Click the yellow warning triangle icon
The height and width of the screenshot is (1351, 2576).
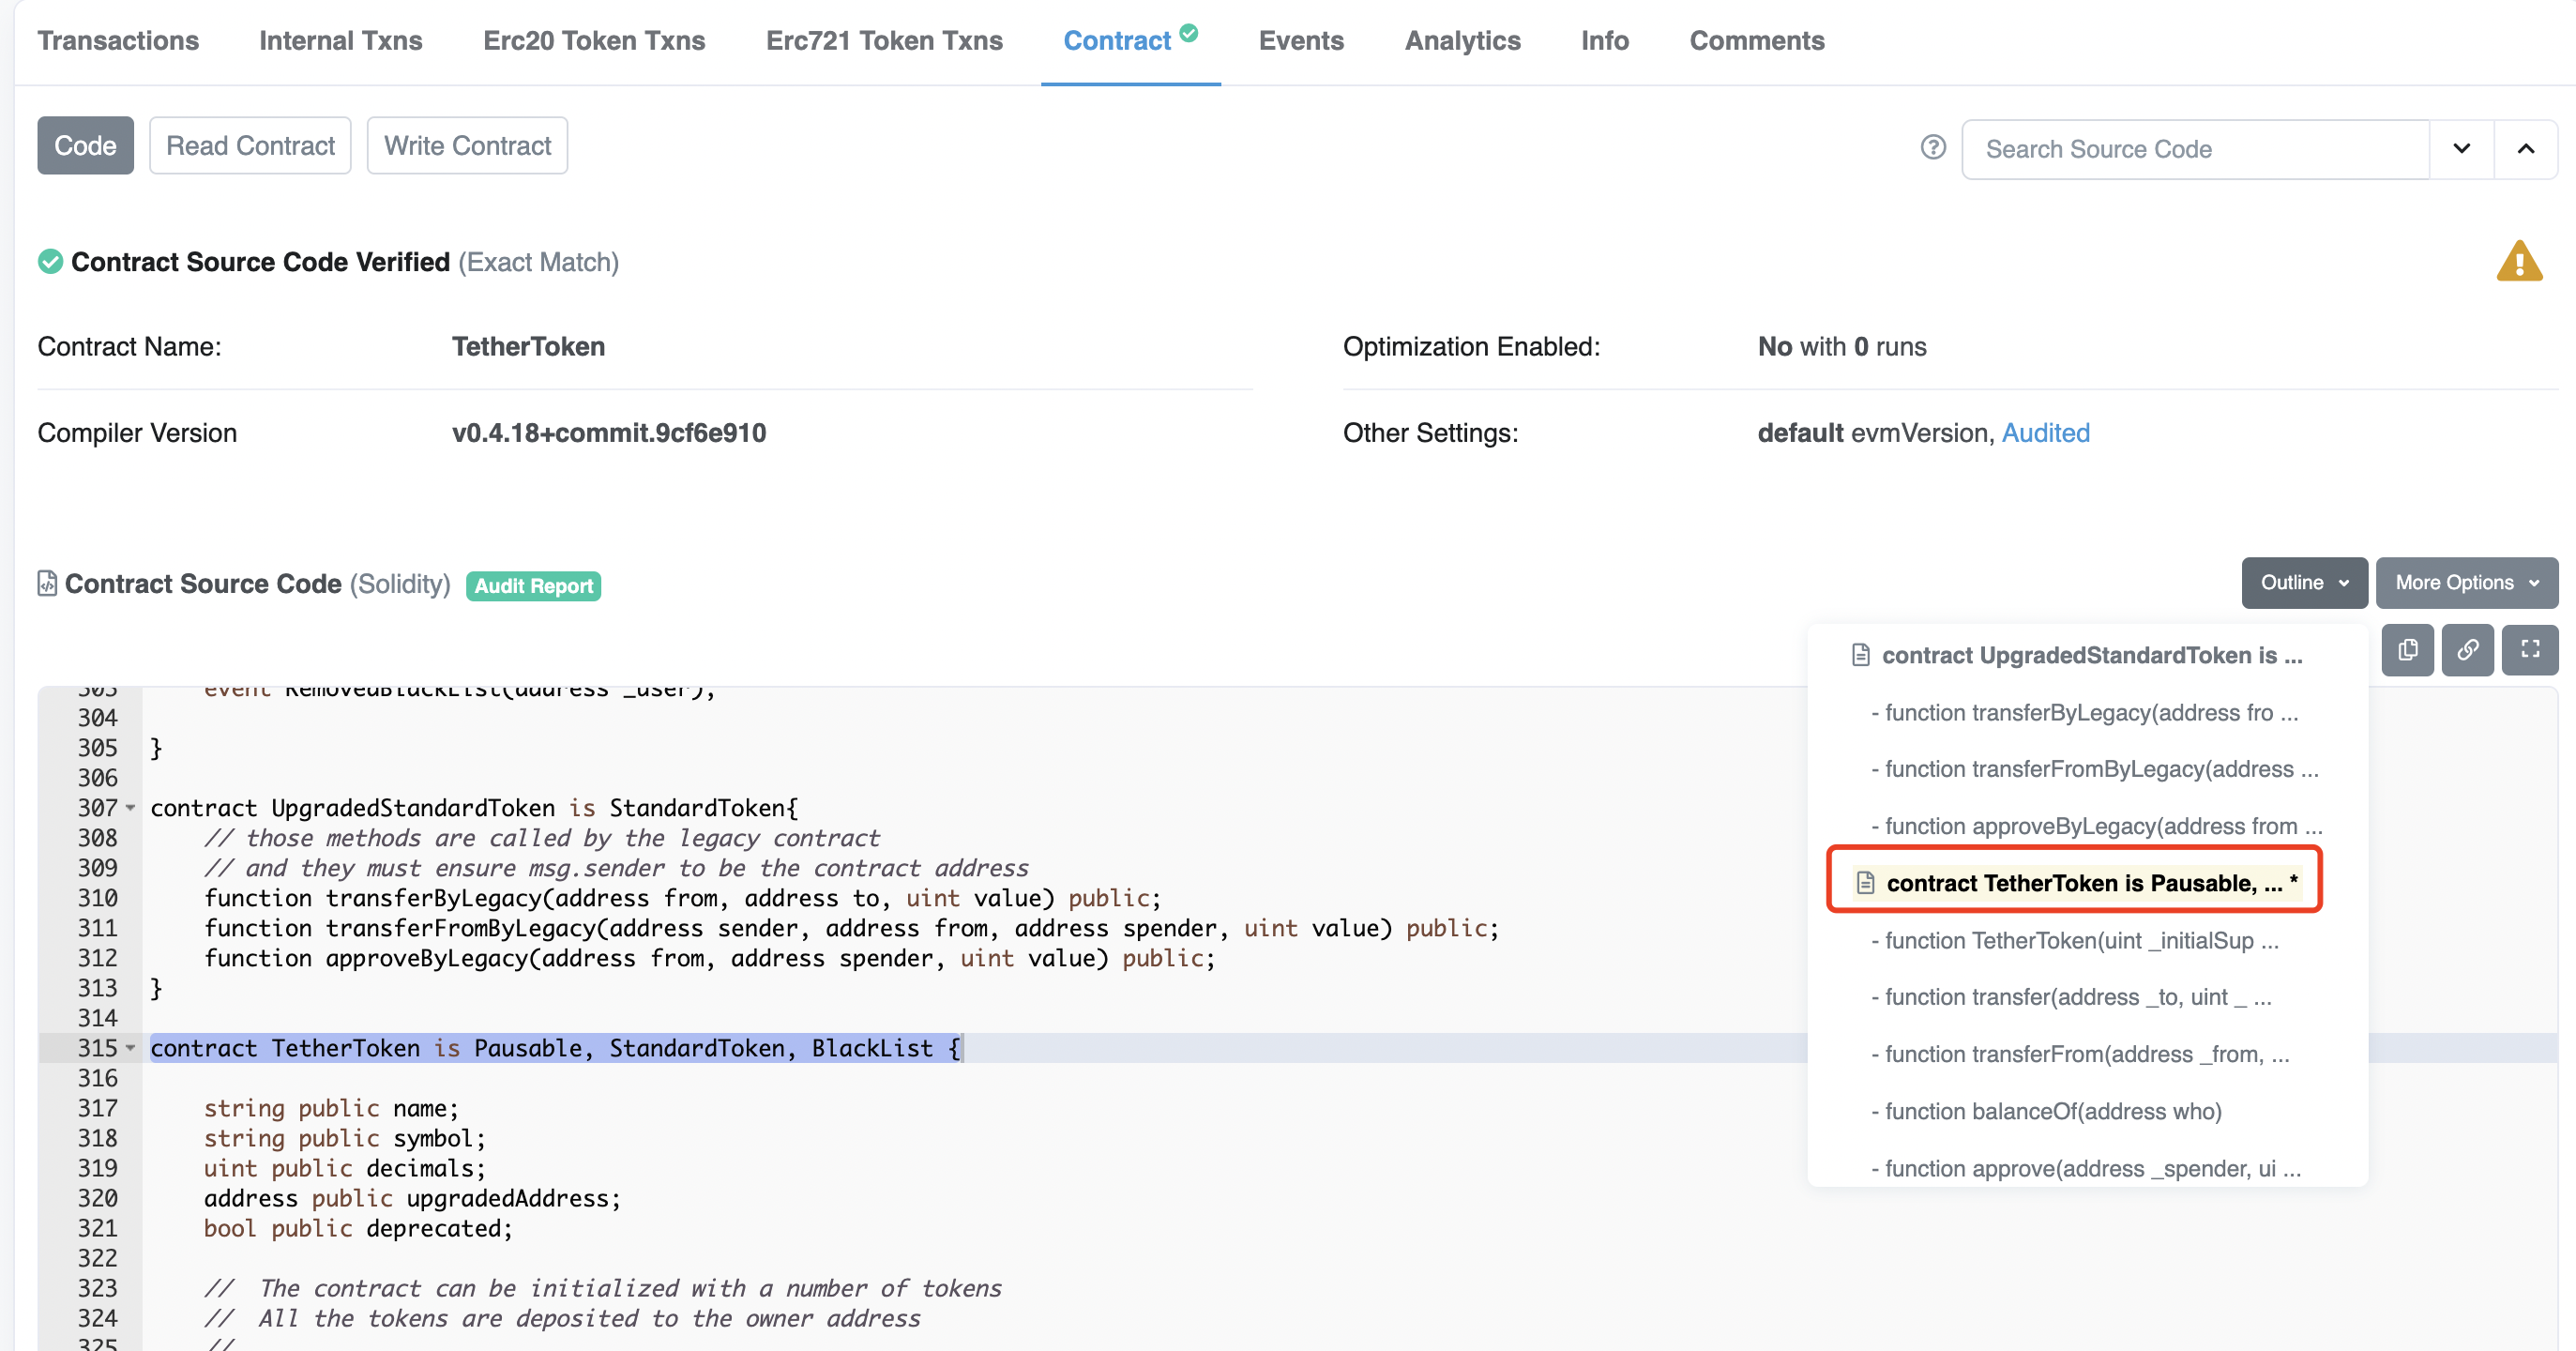[x=2519, y=262]
